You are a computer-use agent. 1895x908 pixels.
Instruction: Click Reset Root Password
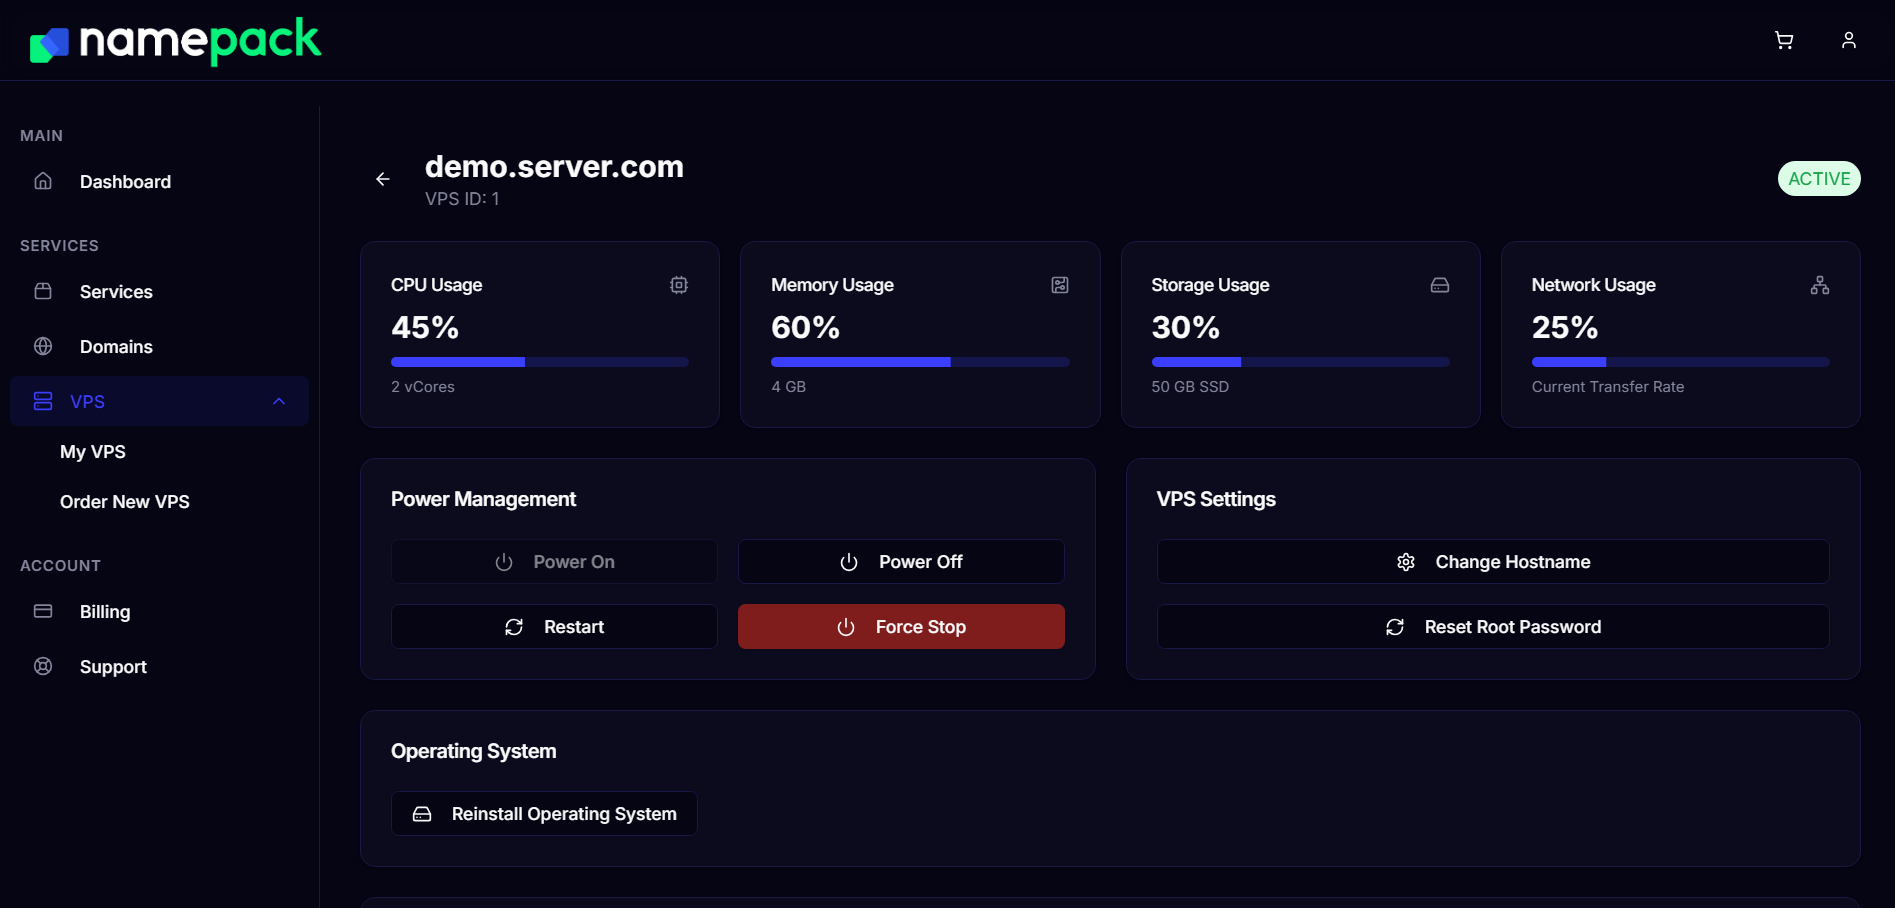pyautogui.click(x=1492, y=626)
